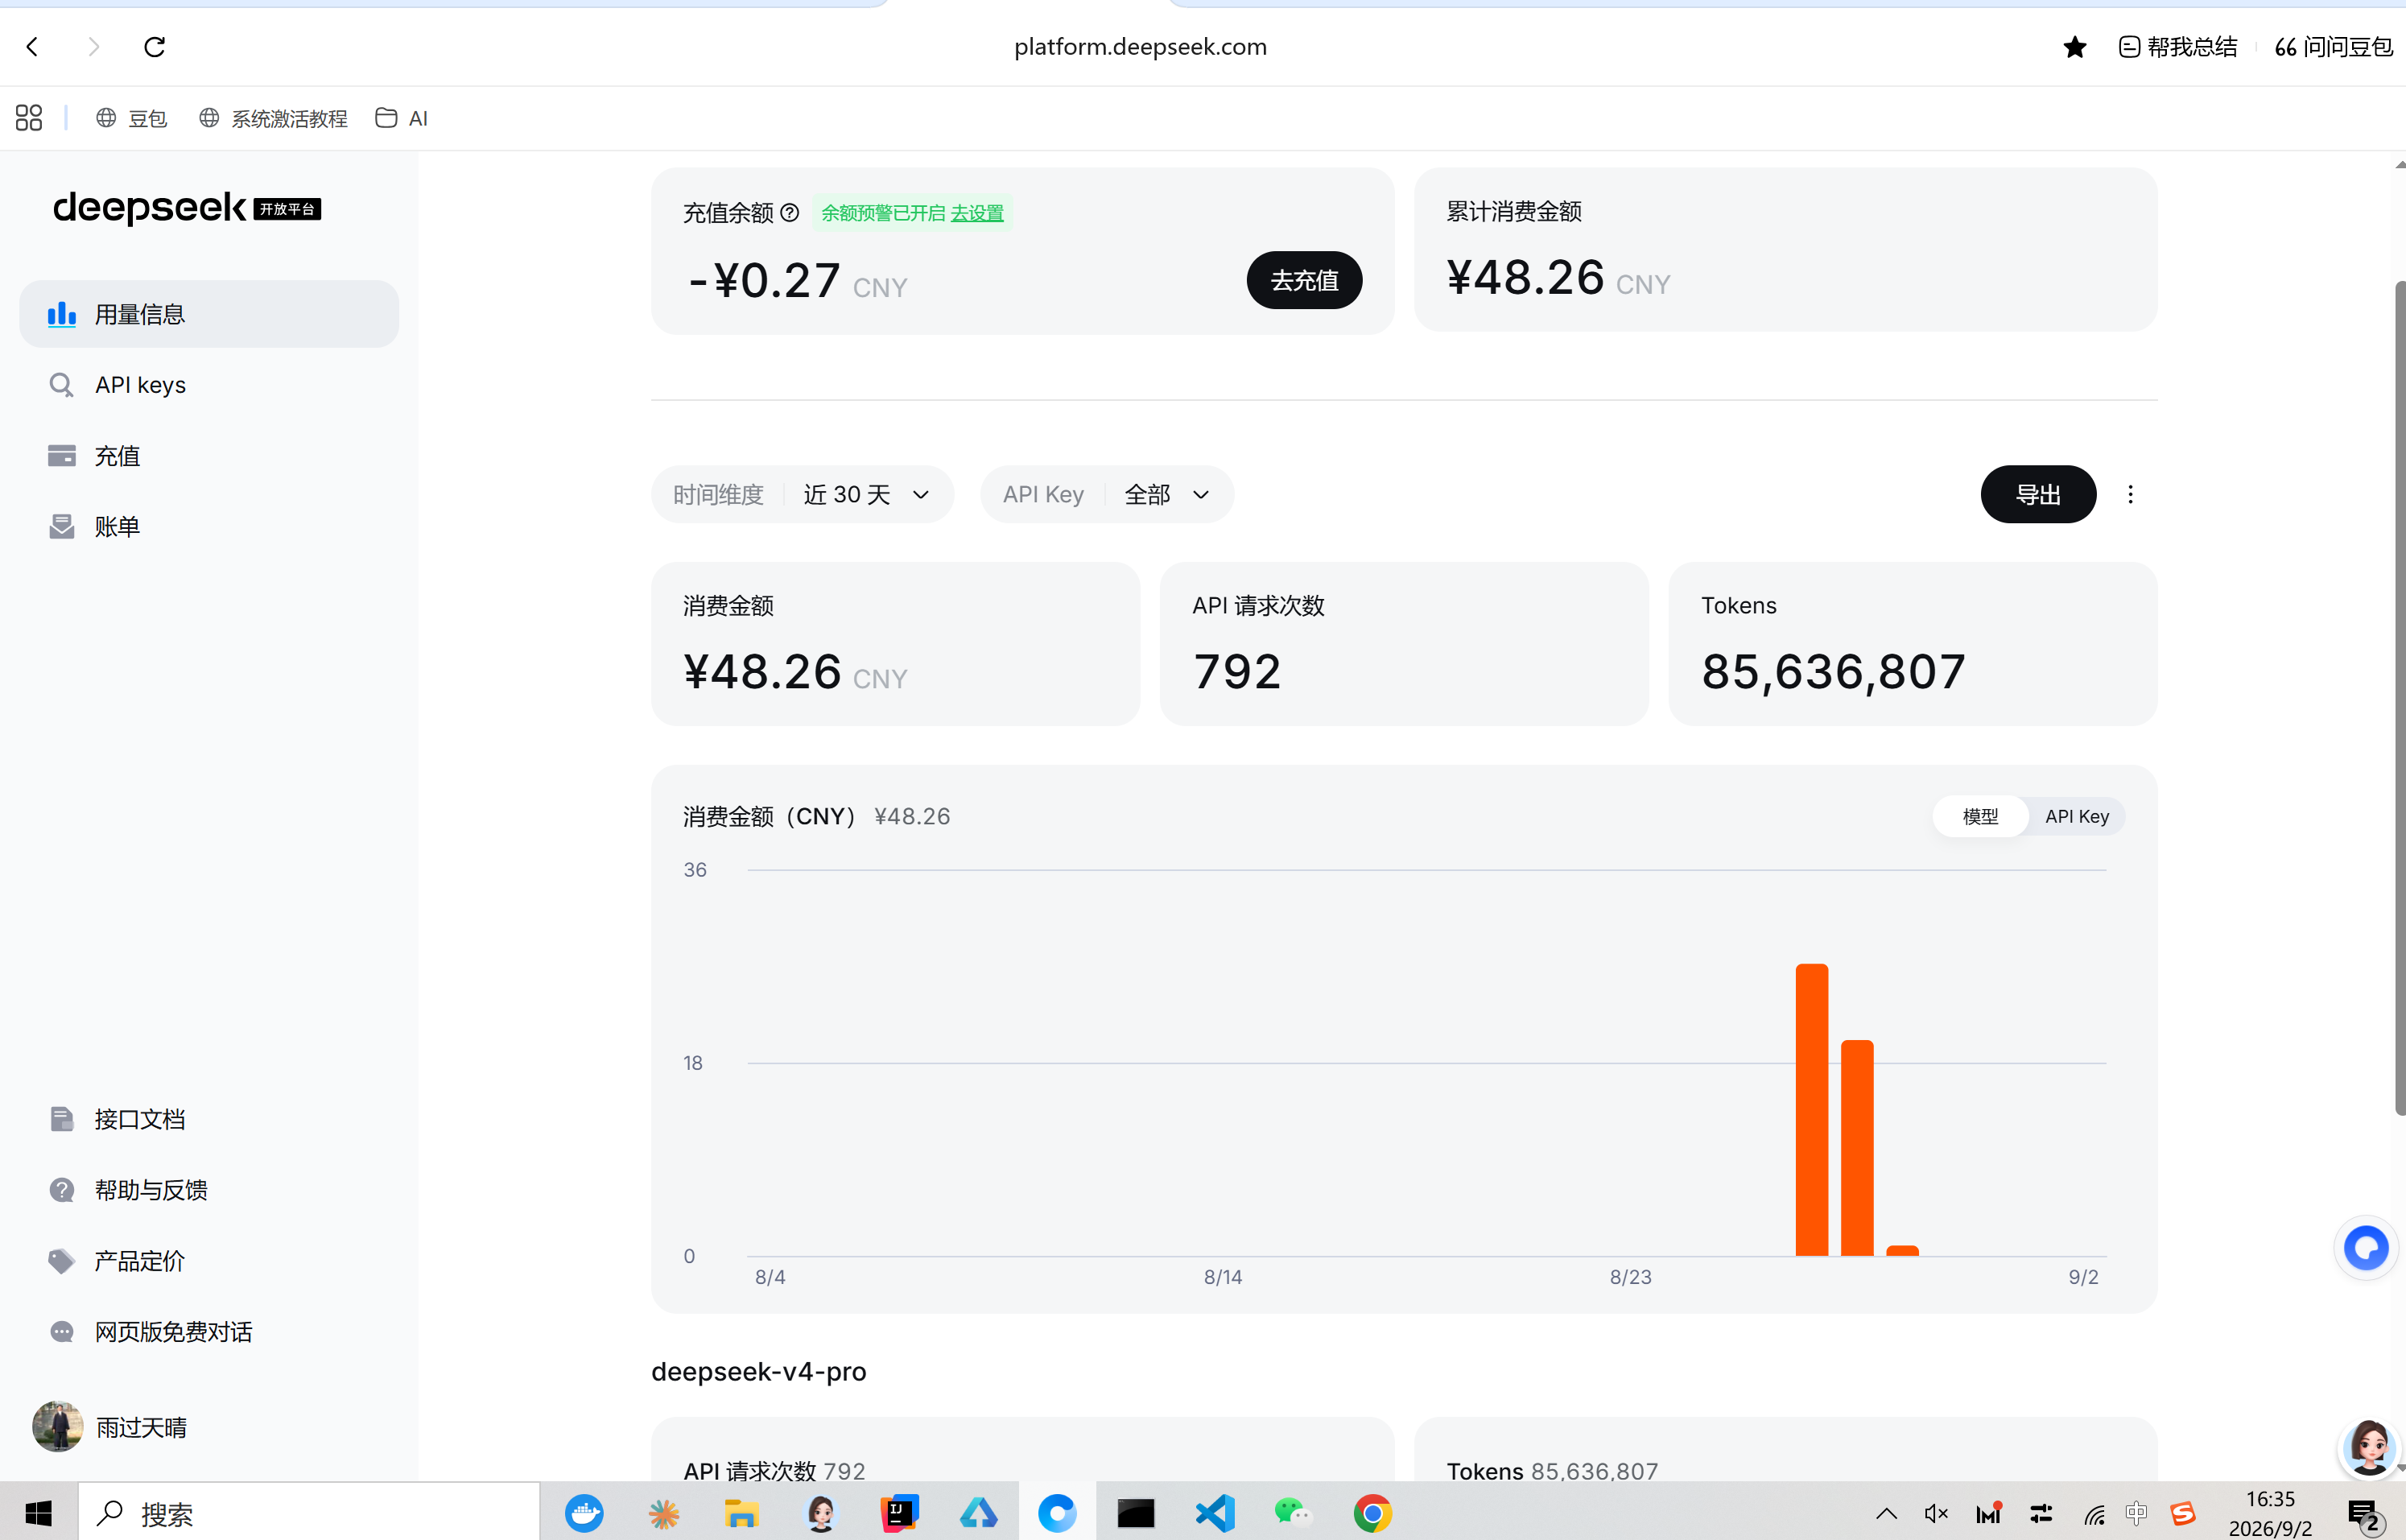2406x1540 pixels.
Task: Go back with the browser back arrow
Action: click(33, 47)
